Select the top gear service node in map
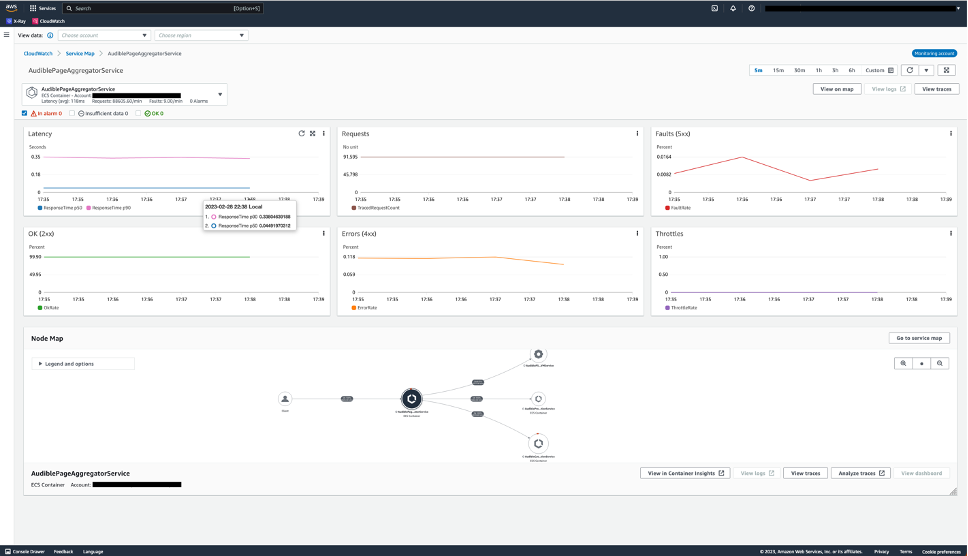Viewport: 968px width, 556px height. (538, 354)
